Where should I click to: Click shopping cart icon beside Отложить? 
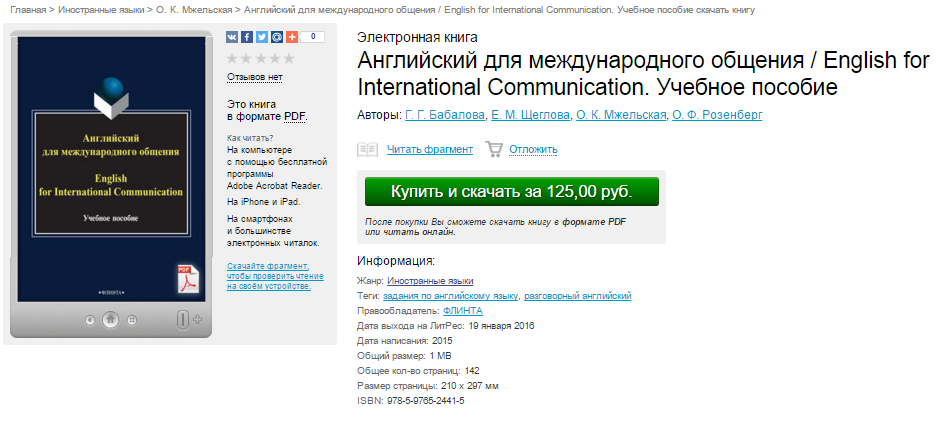(494, 149)
